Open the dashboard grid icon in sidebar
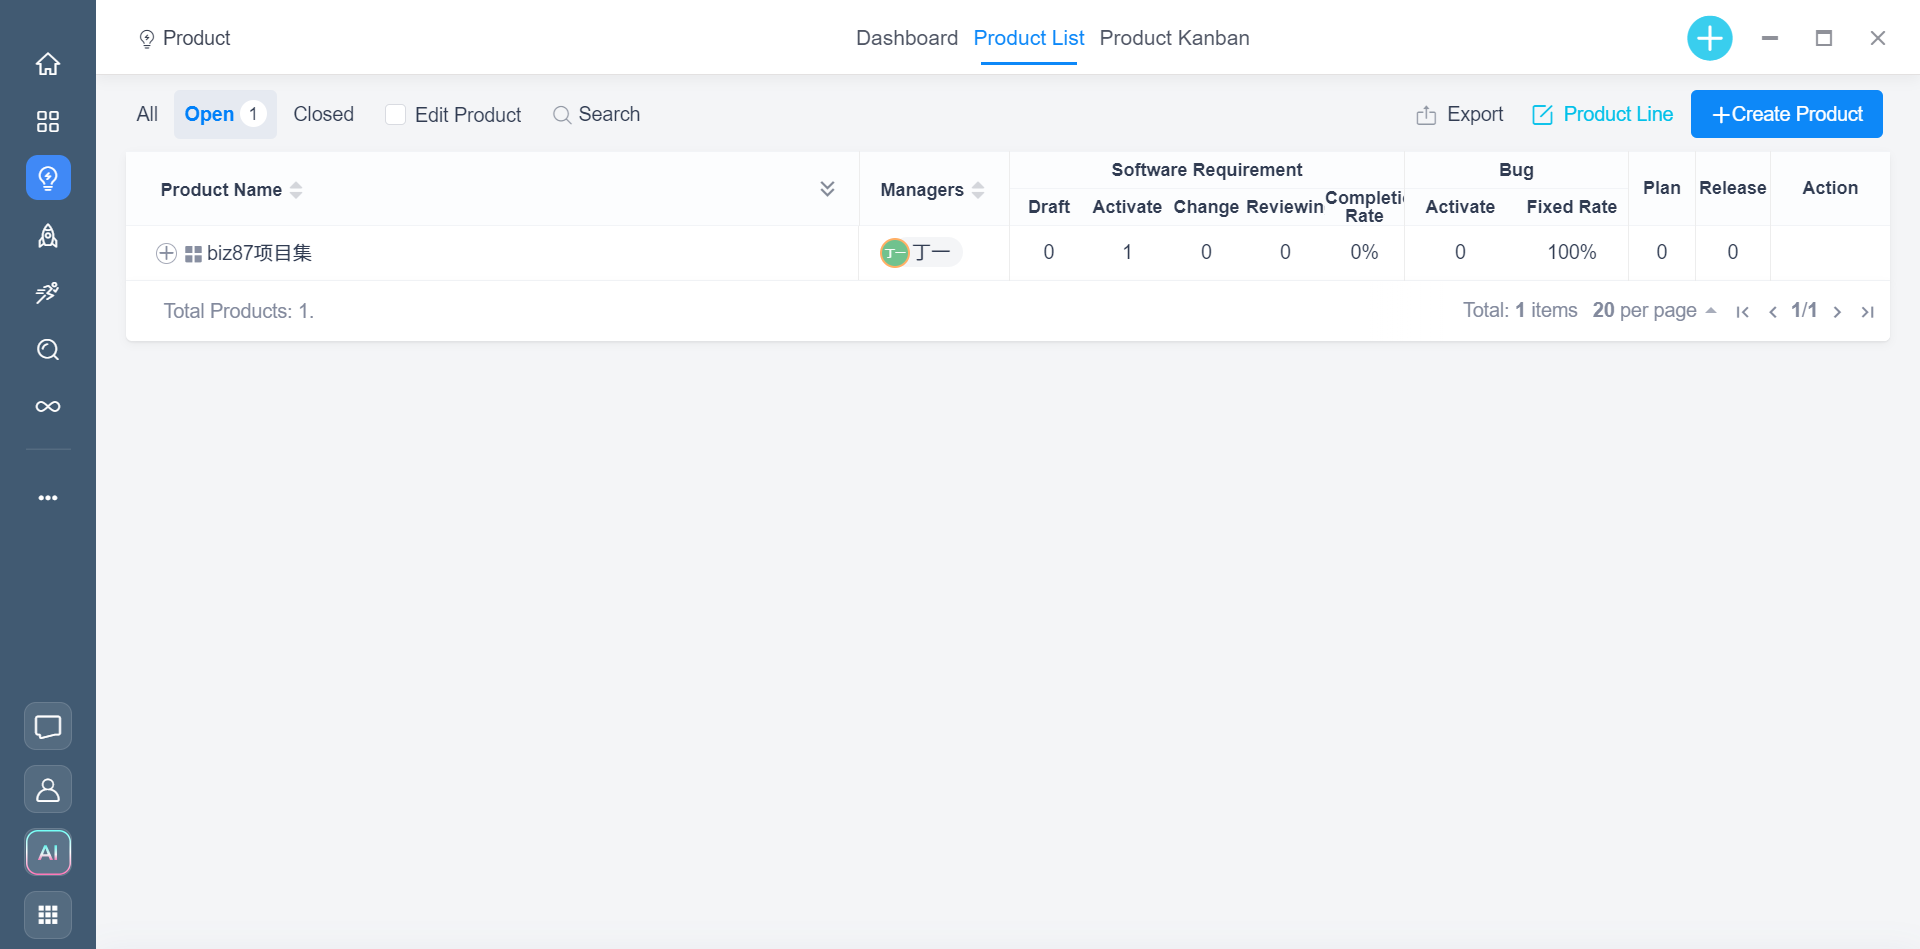The image size is (1920, 949). click(48, 121)
